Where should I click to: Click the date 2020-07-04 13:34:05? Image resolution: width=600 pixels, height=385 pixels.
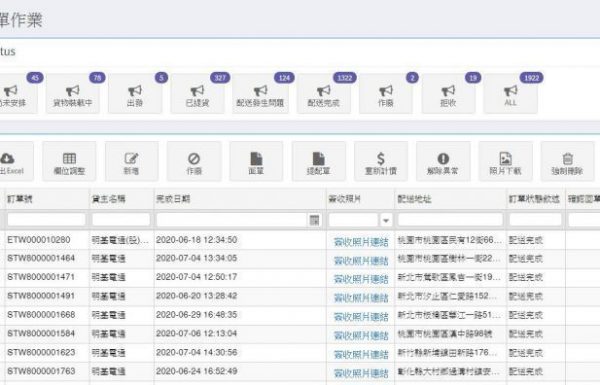(197, 258)
